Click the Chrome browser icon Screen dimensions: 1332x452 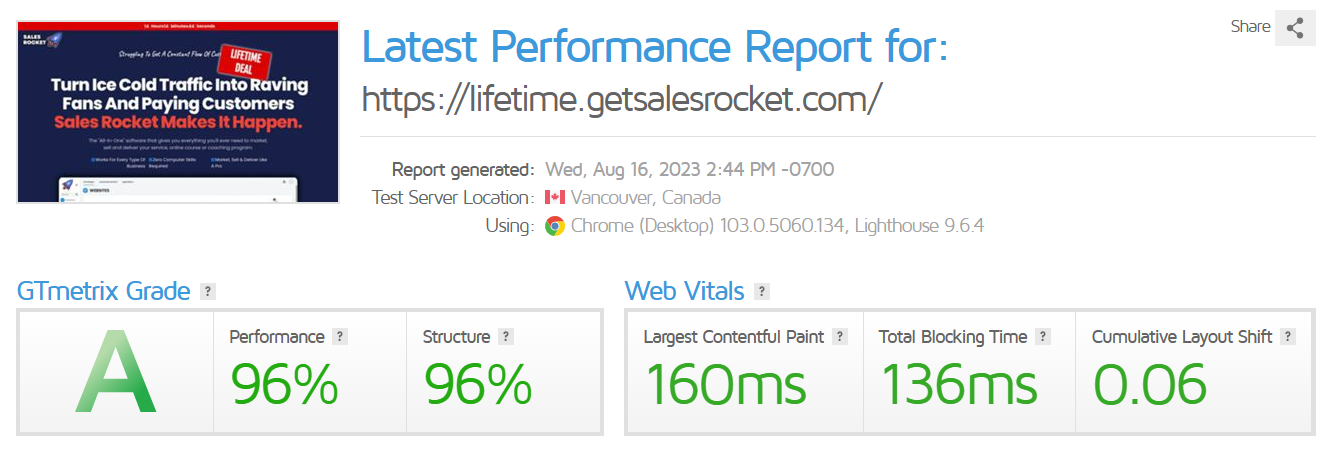[x=555, y=226]
